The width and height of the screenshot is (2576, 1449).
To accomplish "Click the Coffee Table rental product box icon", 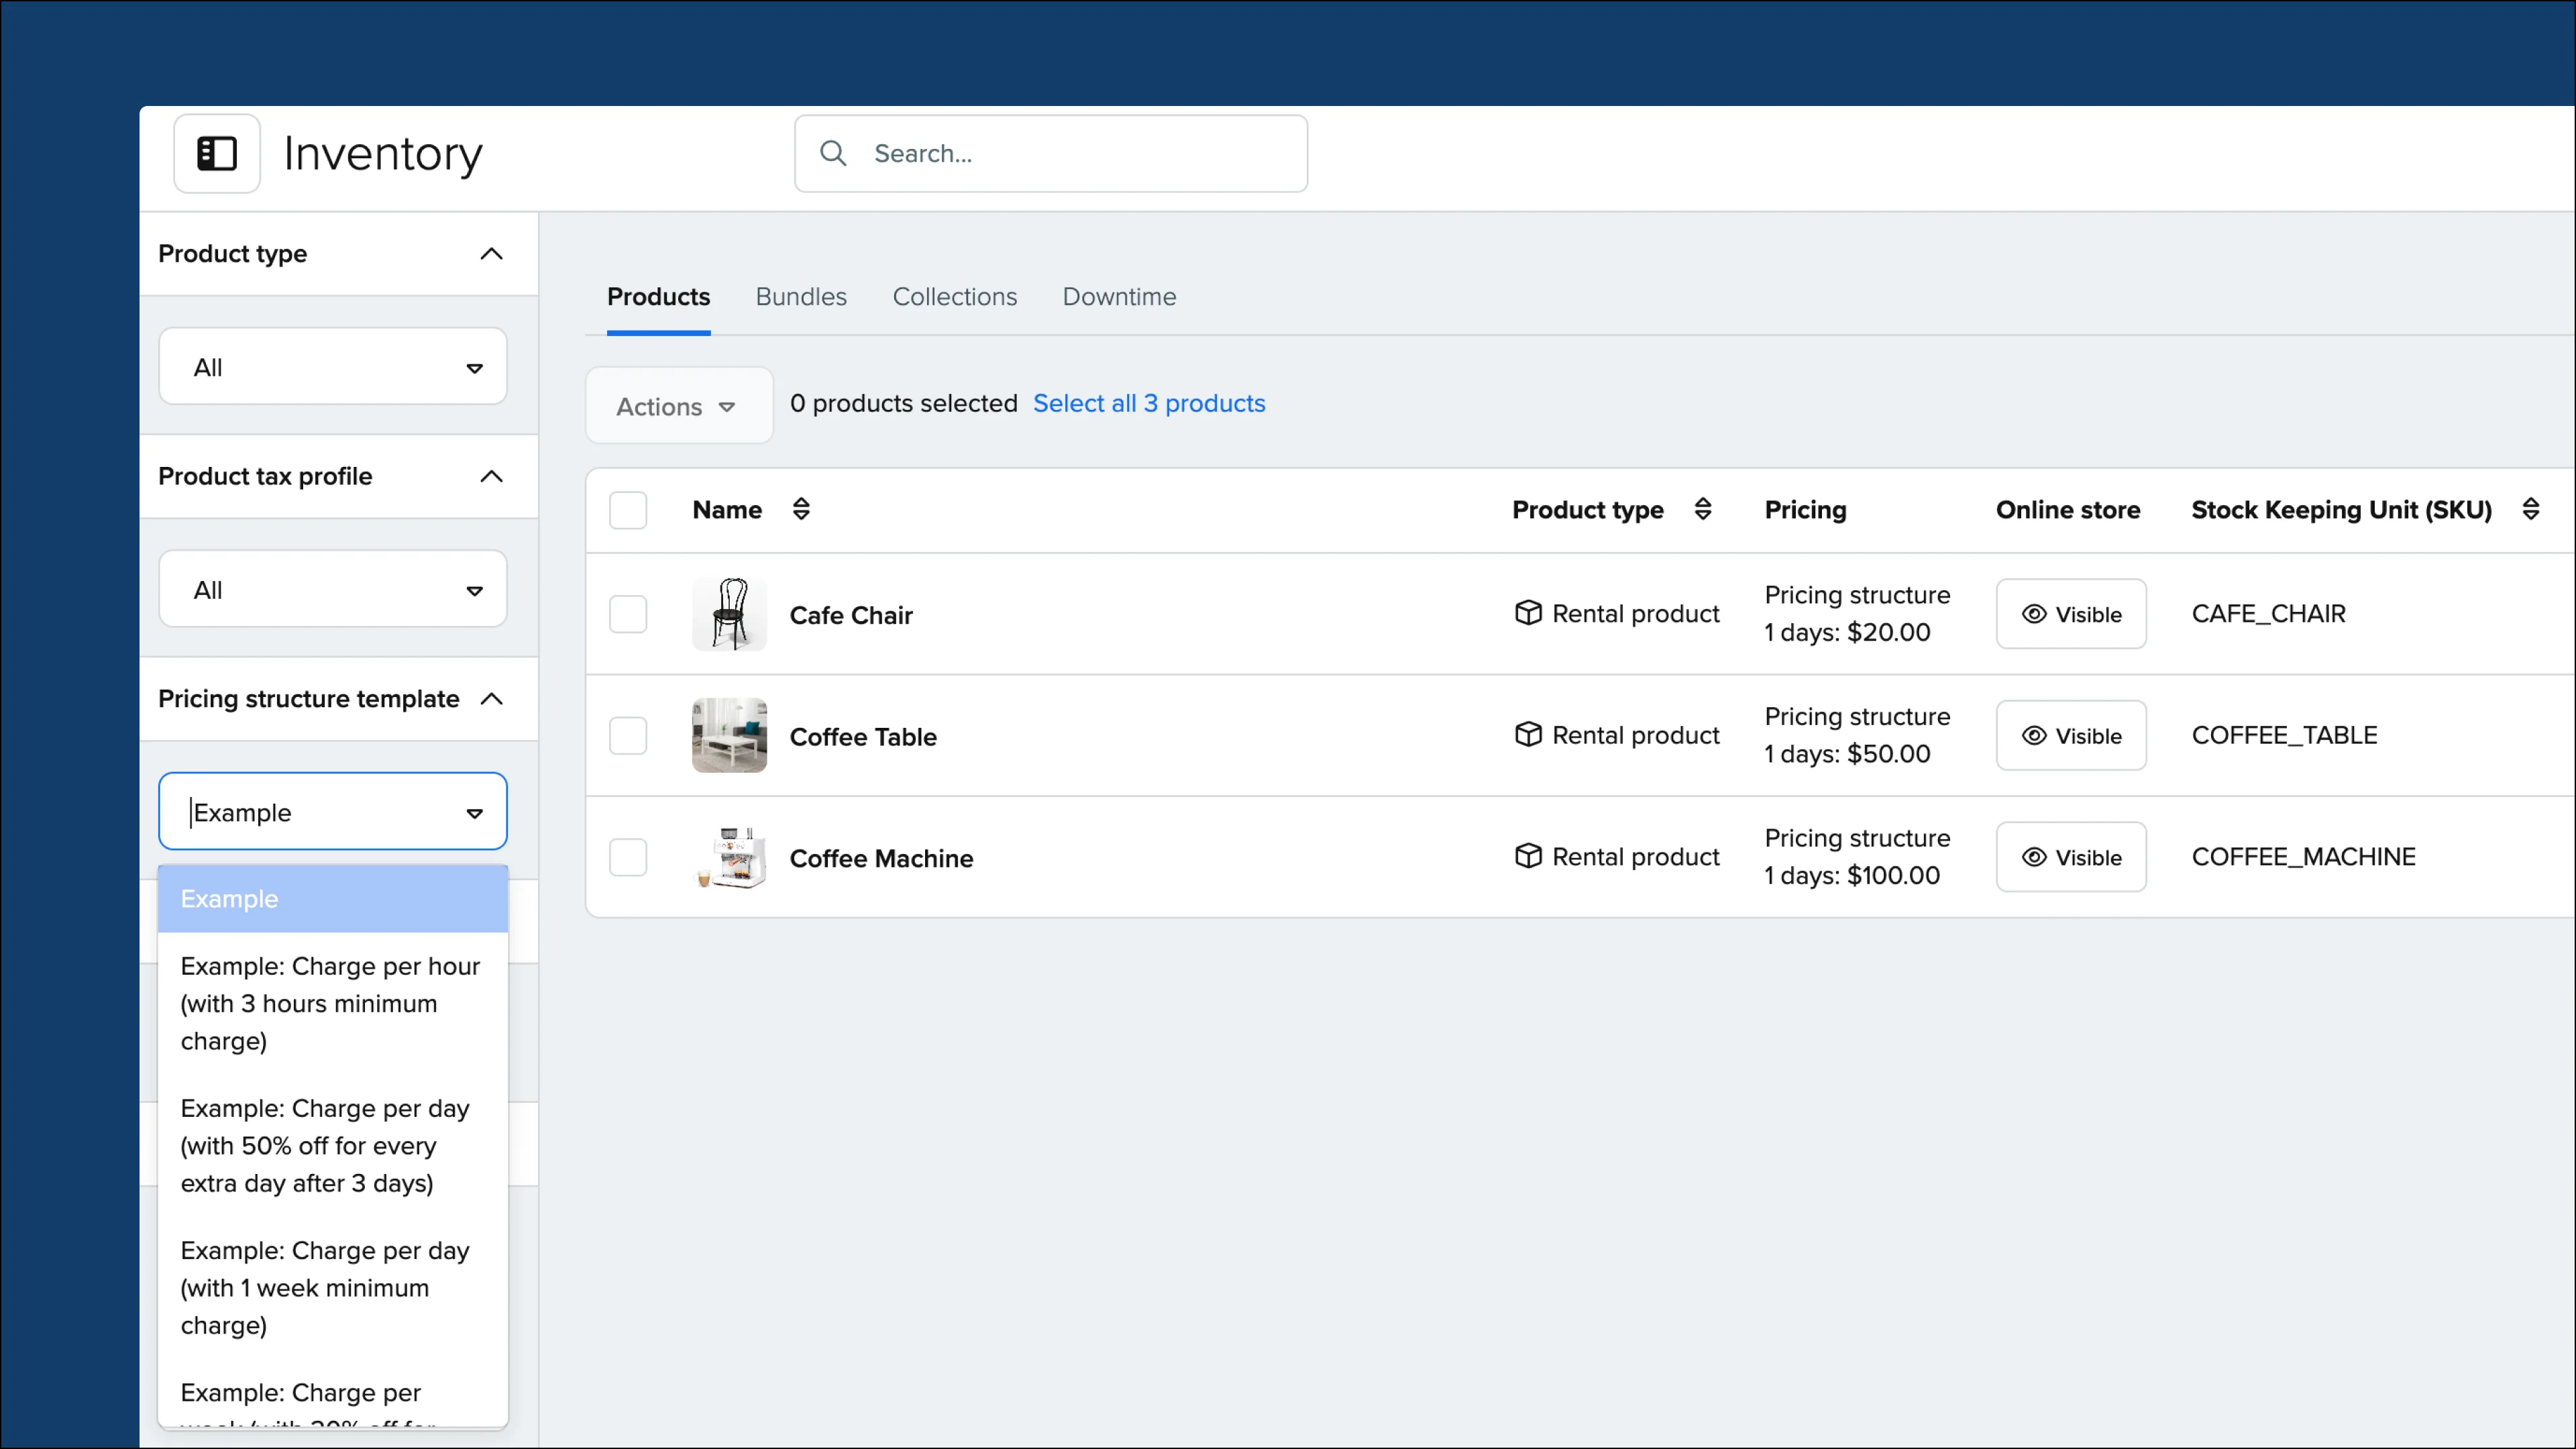I will pos(1528,735).
